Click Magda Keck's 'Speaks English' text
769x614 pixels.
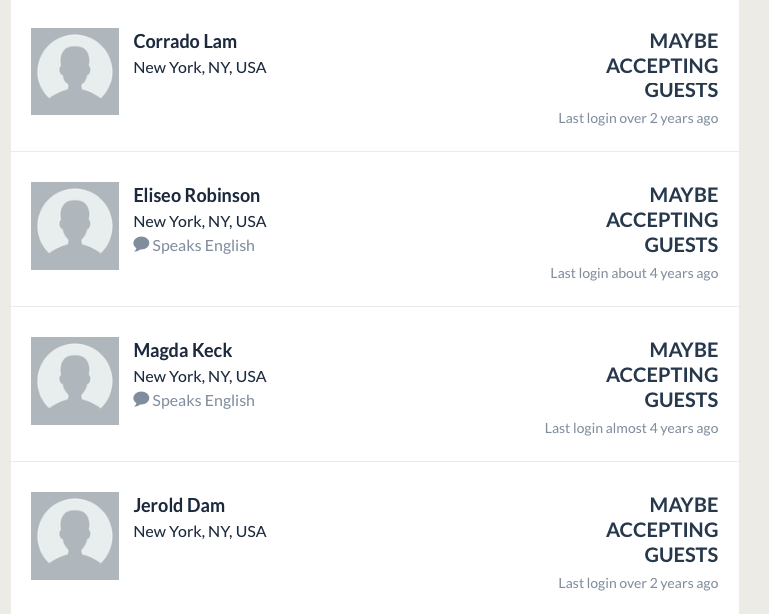[203, 401]
